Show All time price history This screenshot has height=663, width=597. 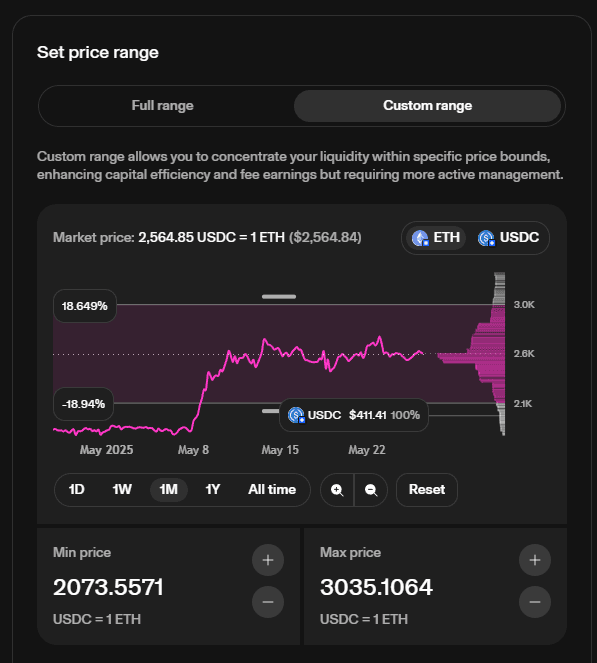click(272, 490)
